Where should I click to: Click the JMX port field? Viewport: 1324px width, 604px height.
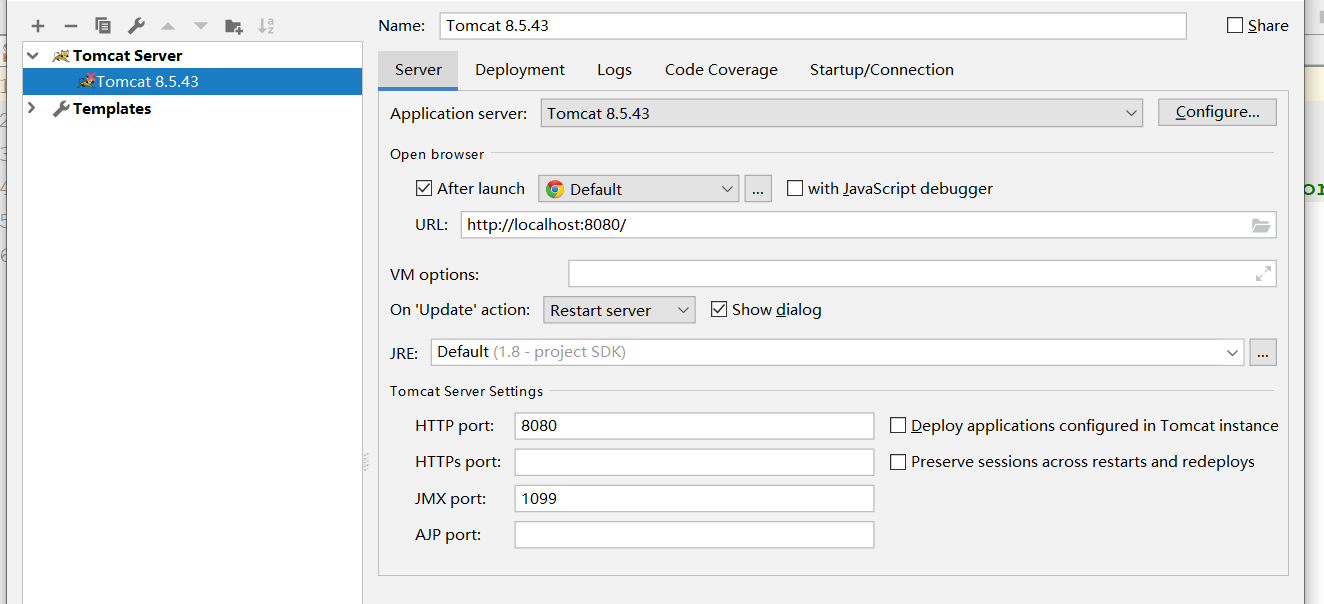(694, 498)
